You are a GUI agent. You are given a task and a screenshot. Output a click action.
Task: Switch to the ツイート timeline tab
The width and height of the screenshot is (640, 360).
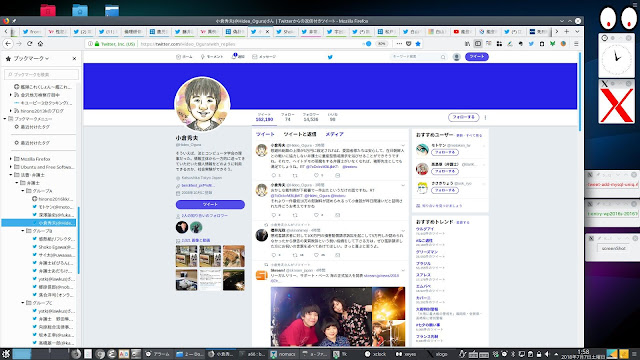click(265, 134)
